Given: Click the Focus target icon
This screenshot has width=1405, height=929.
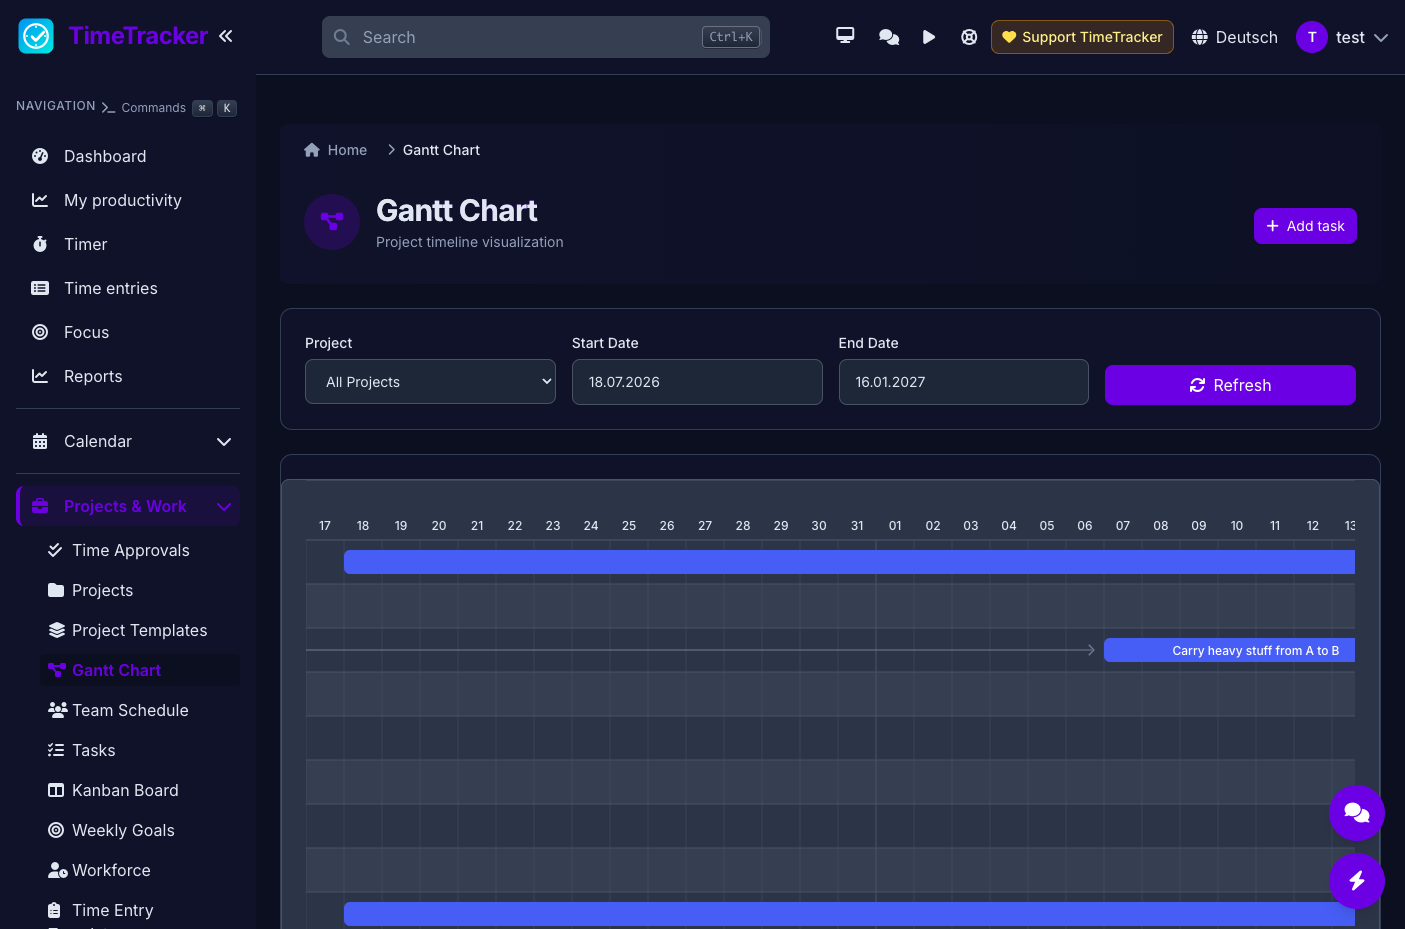Looking at the screenshot, I should pos(40,332).
